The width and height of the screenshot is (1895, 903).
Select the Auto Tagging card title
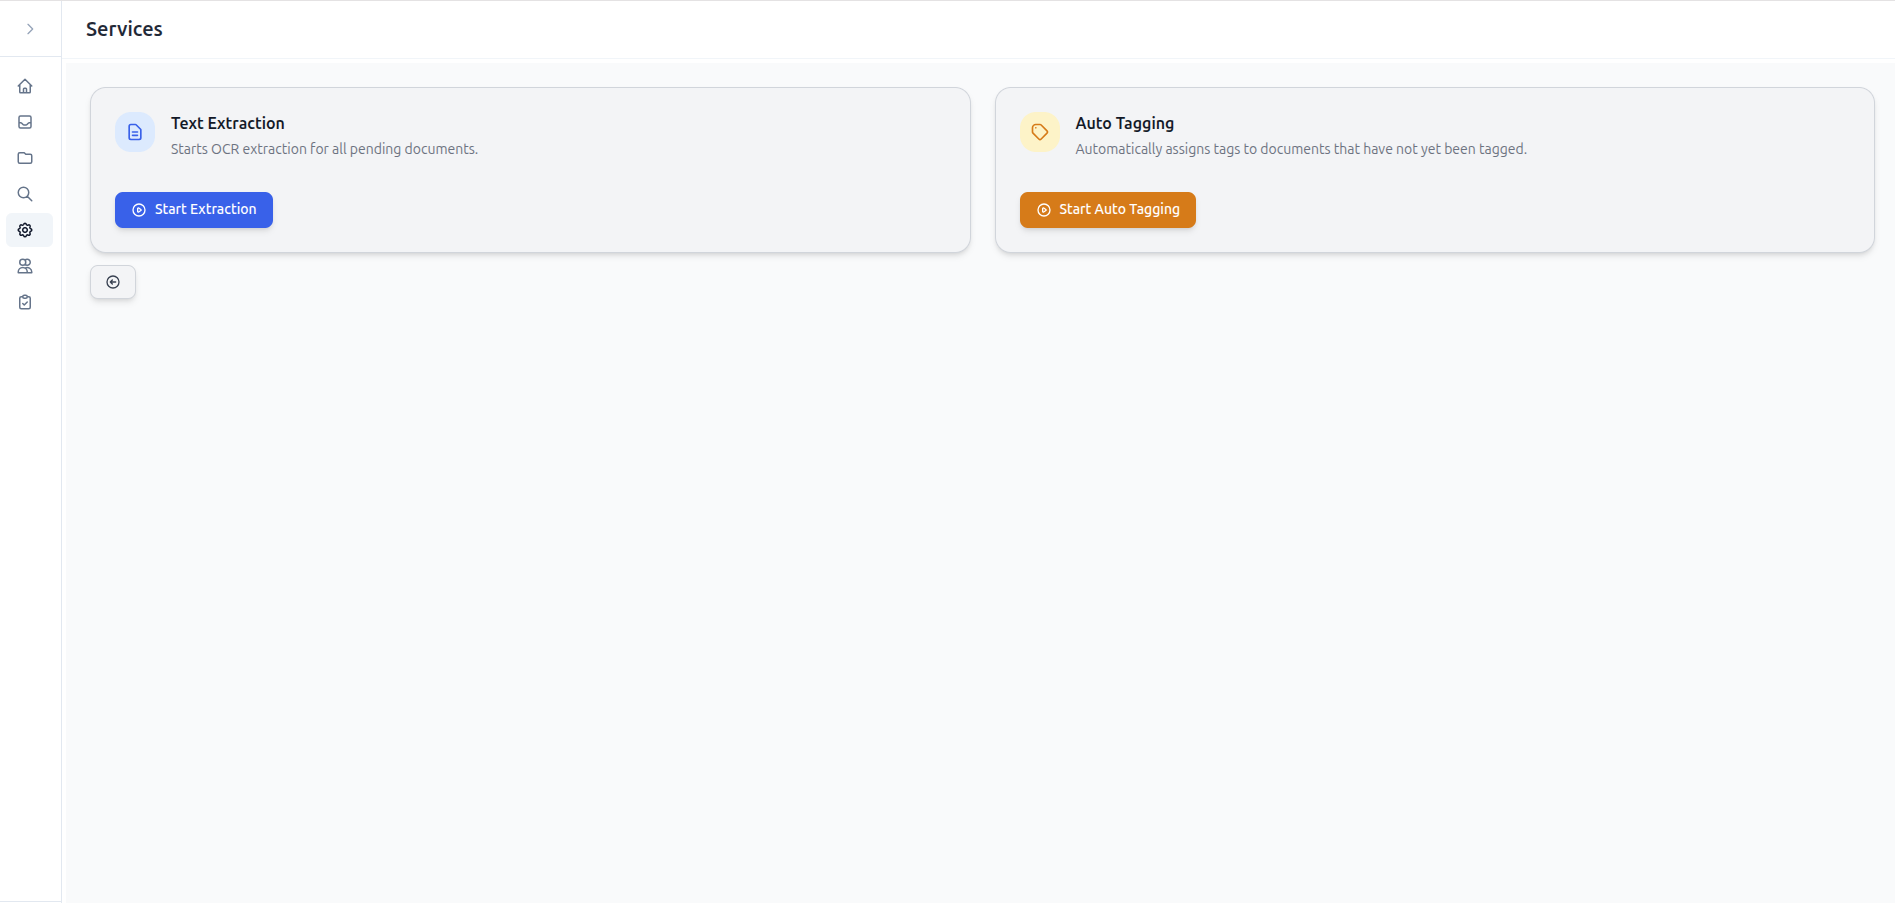pyautogui.click(x=1125, y=123)
